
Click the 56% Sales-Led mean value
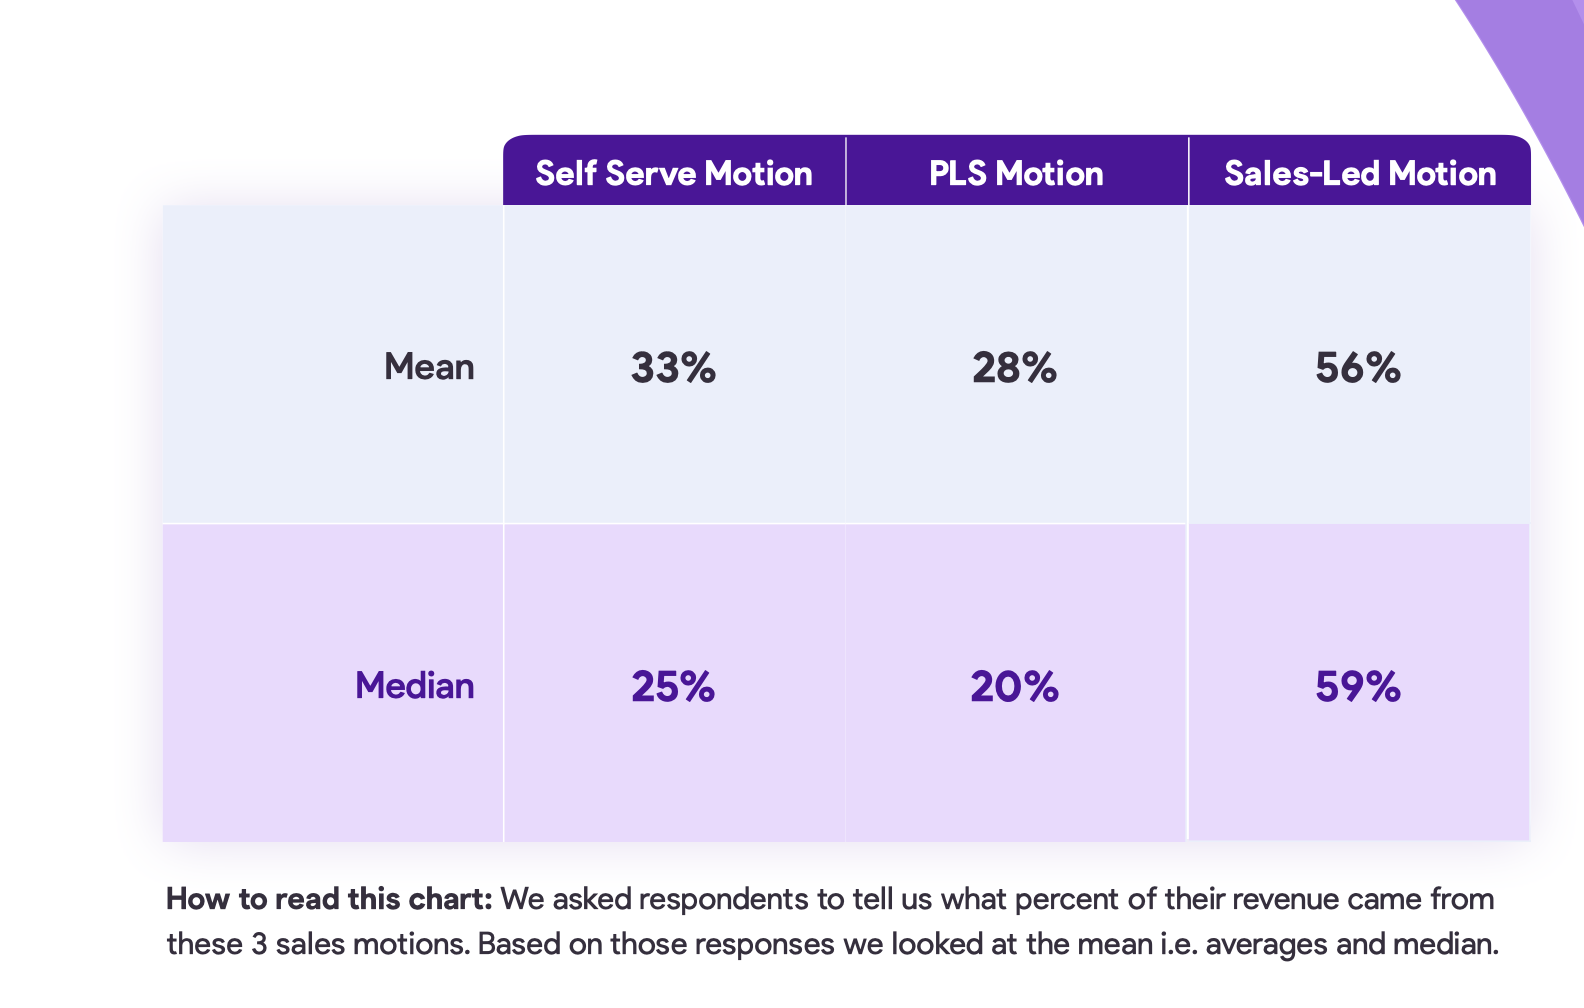(x=1357, y=368)
